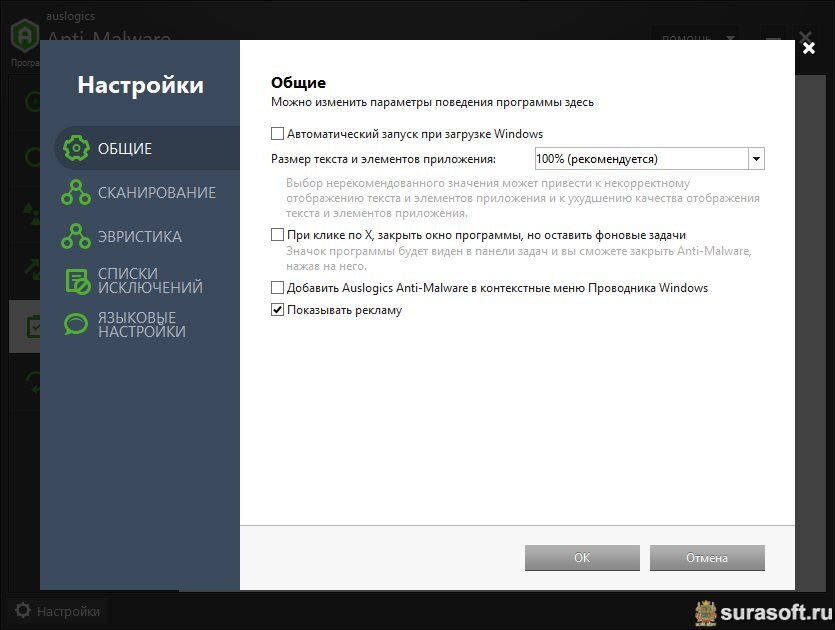The height and width of the screenshot is (630, 835).
Task: Click the Heuristics icon next to ЭВРИСТИКА
Action: click(x=76, y=236)
